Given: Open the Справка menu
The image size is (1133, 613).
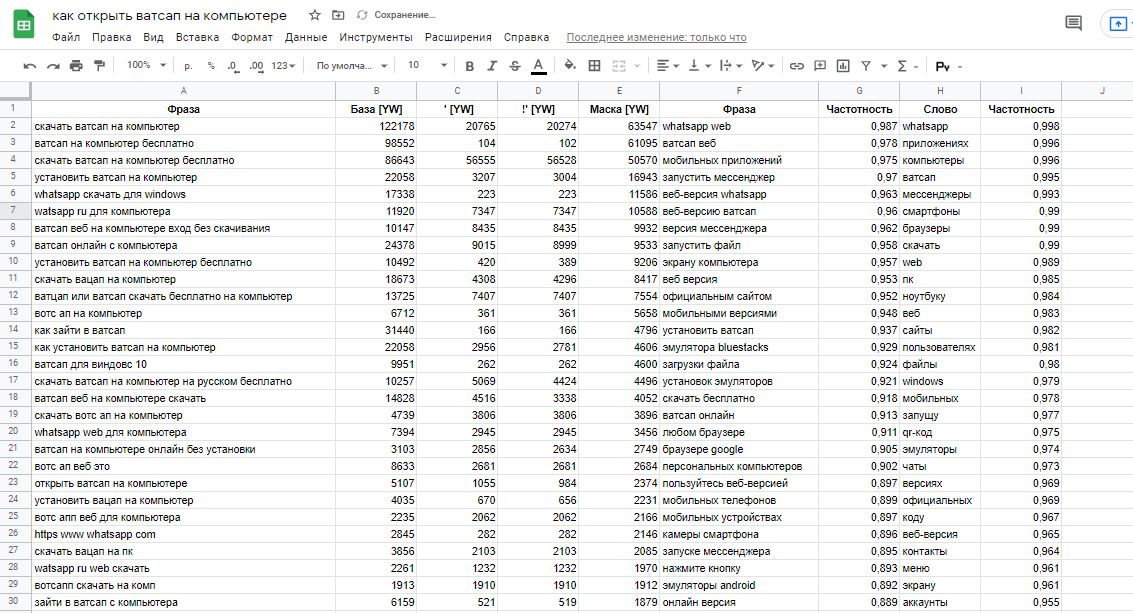Looking at the screenshot, I should tap(526, 37).
